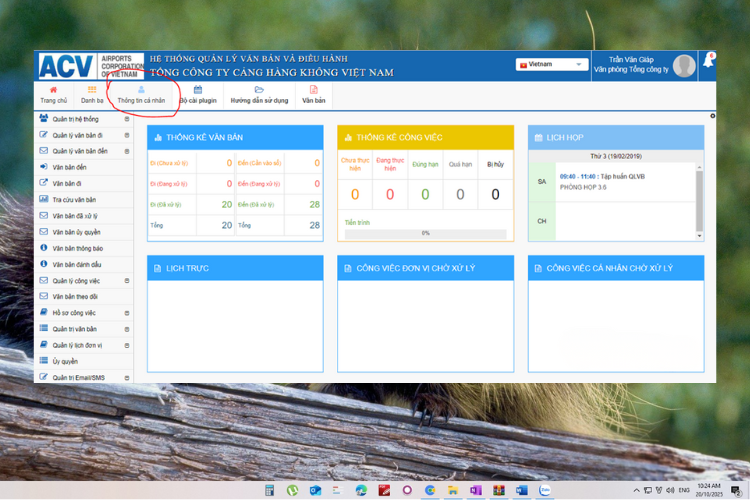This screenshot has width=750, height=500.
Task: Open Outlook from the taskbar
Action: (x=315, y=490)
